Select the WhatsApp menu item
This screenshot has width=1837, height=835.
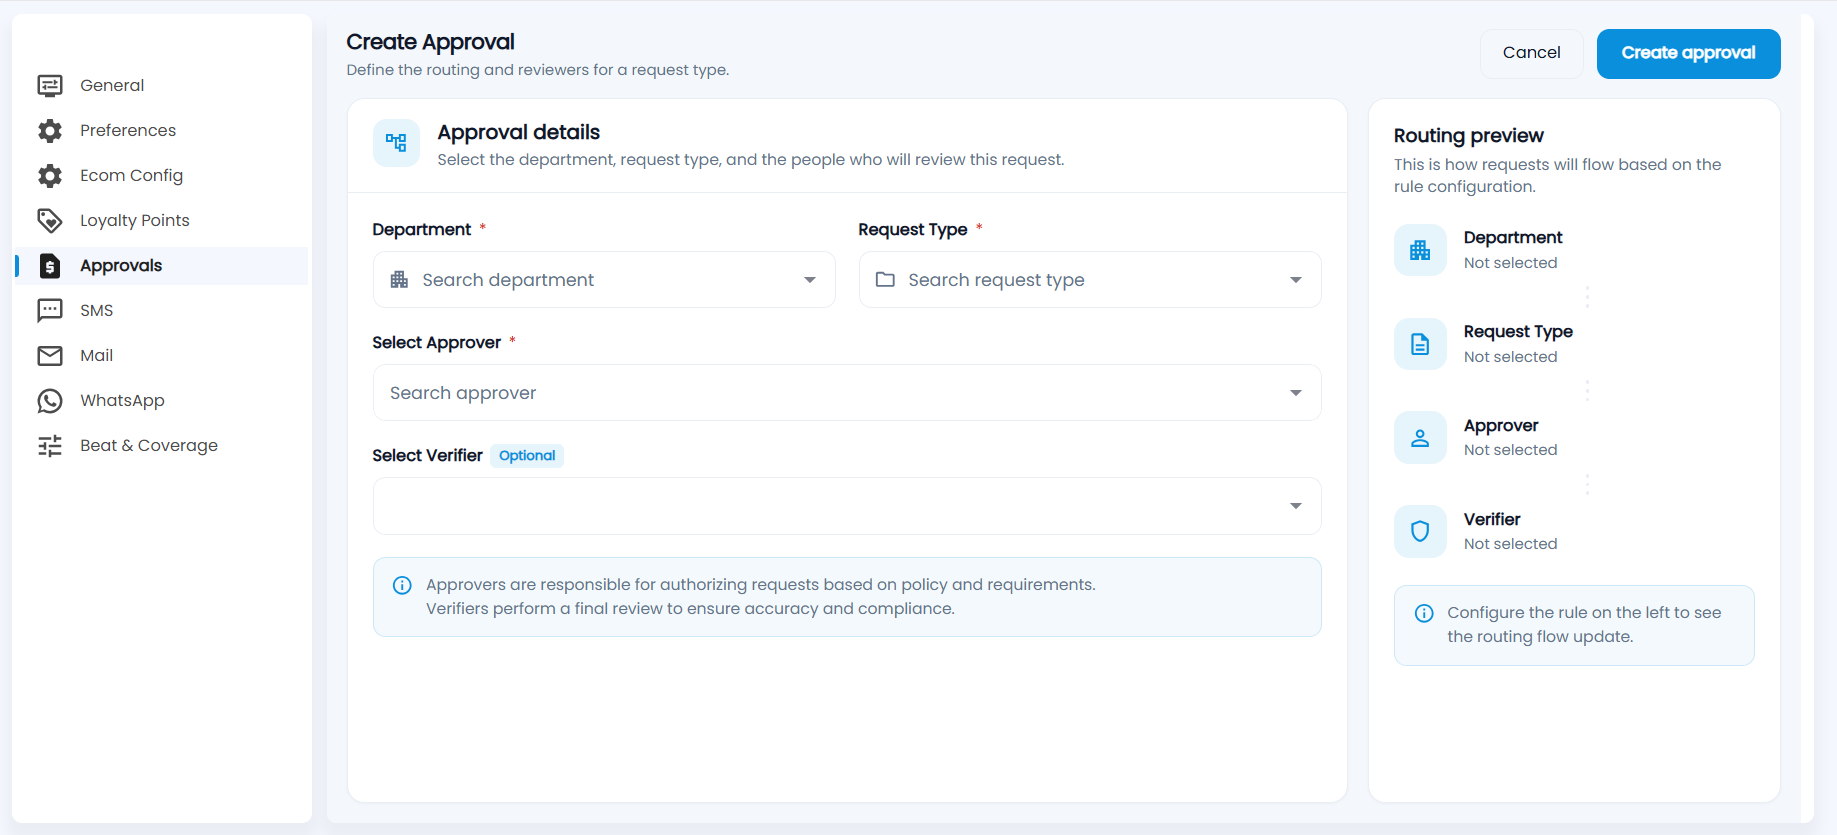[x=162, y=401]
